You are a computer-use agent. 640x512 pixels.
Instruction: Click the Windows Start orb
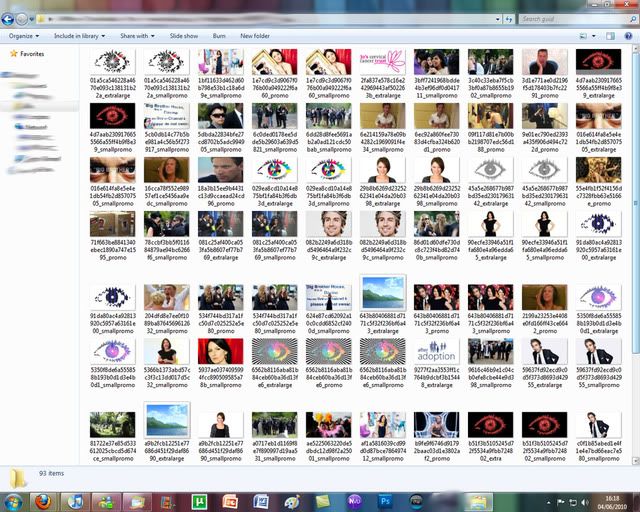point(14,500)
